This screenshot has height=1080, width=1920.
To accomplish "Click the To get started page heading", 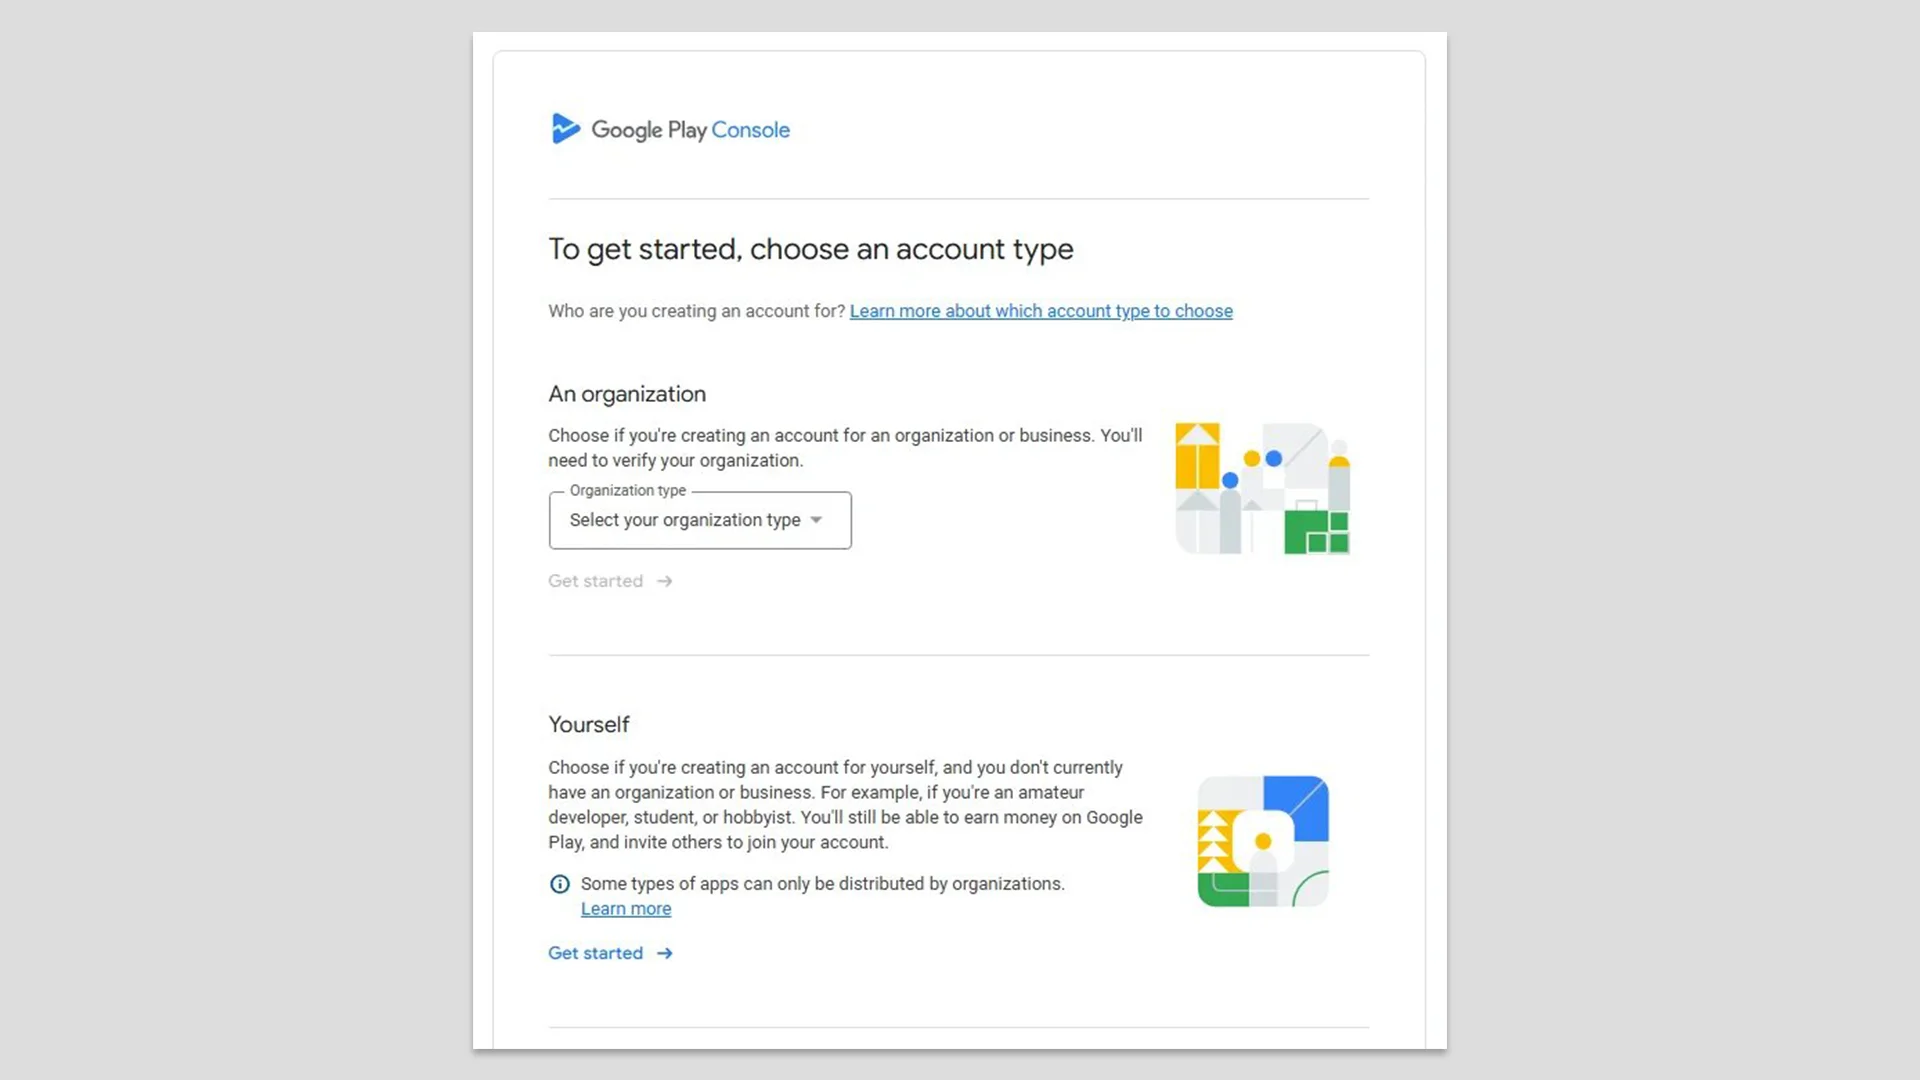I will click(810, 249).
